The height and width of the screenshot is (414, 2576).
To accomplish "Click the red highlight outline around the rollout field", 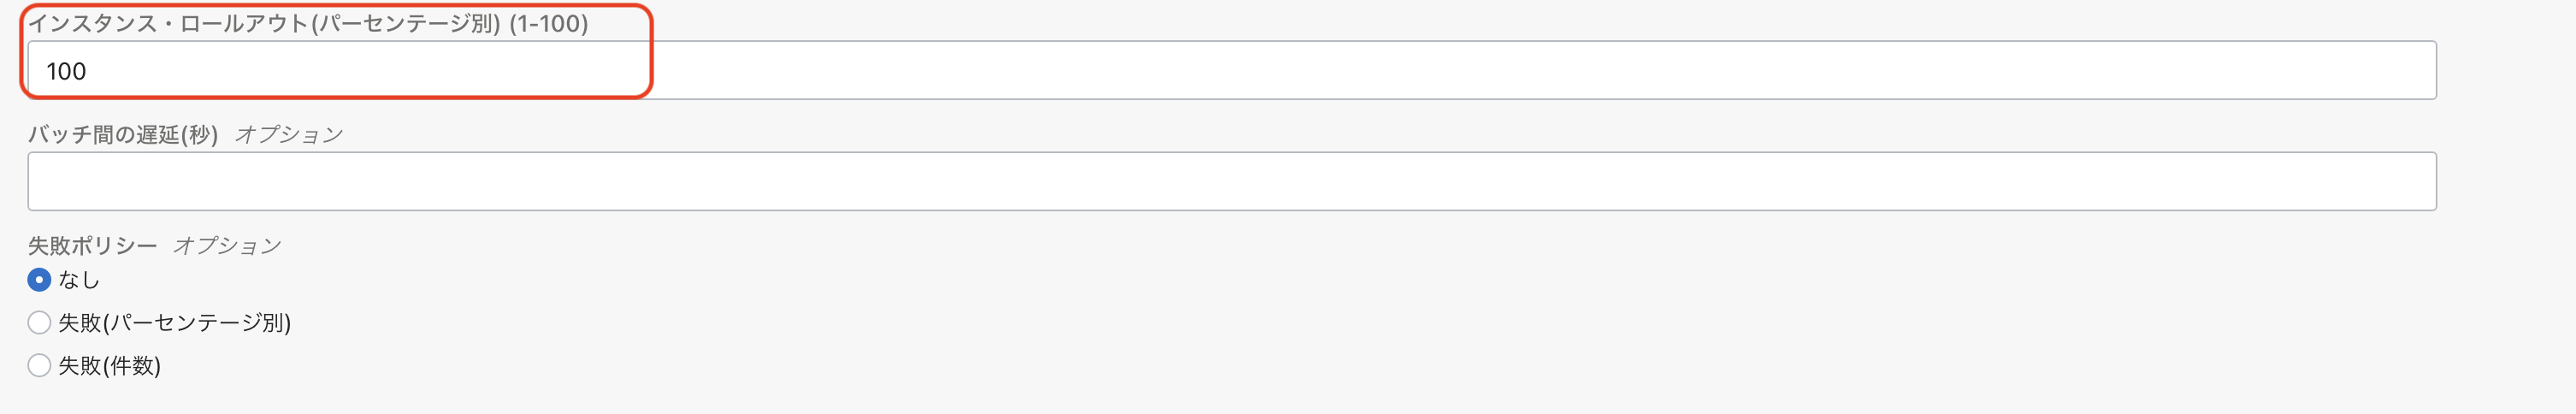I will [651, 50].
